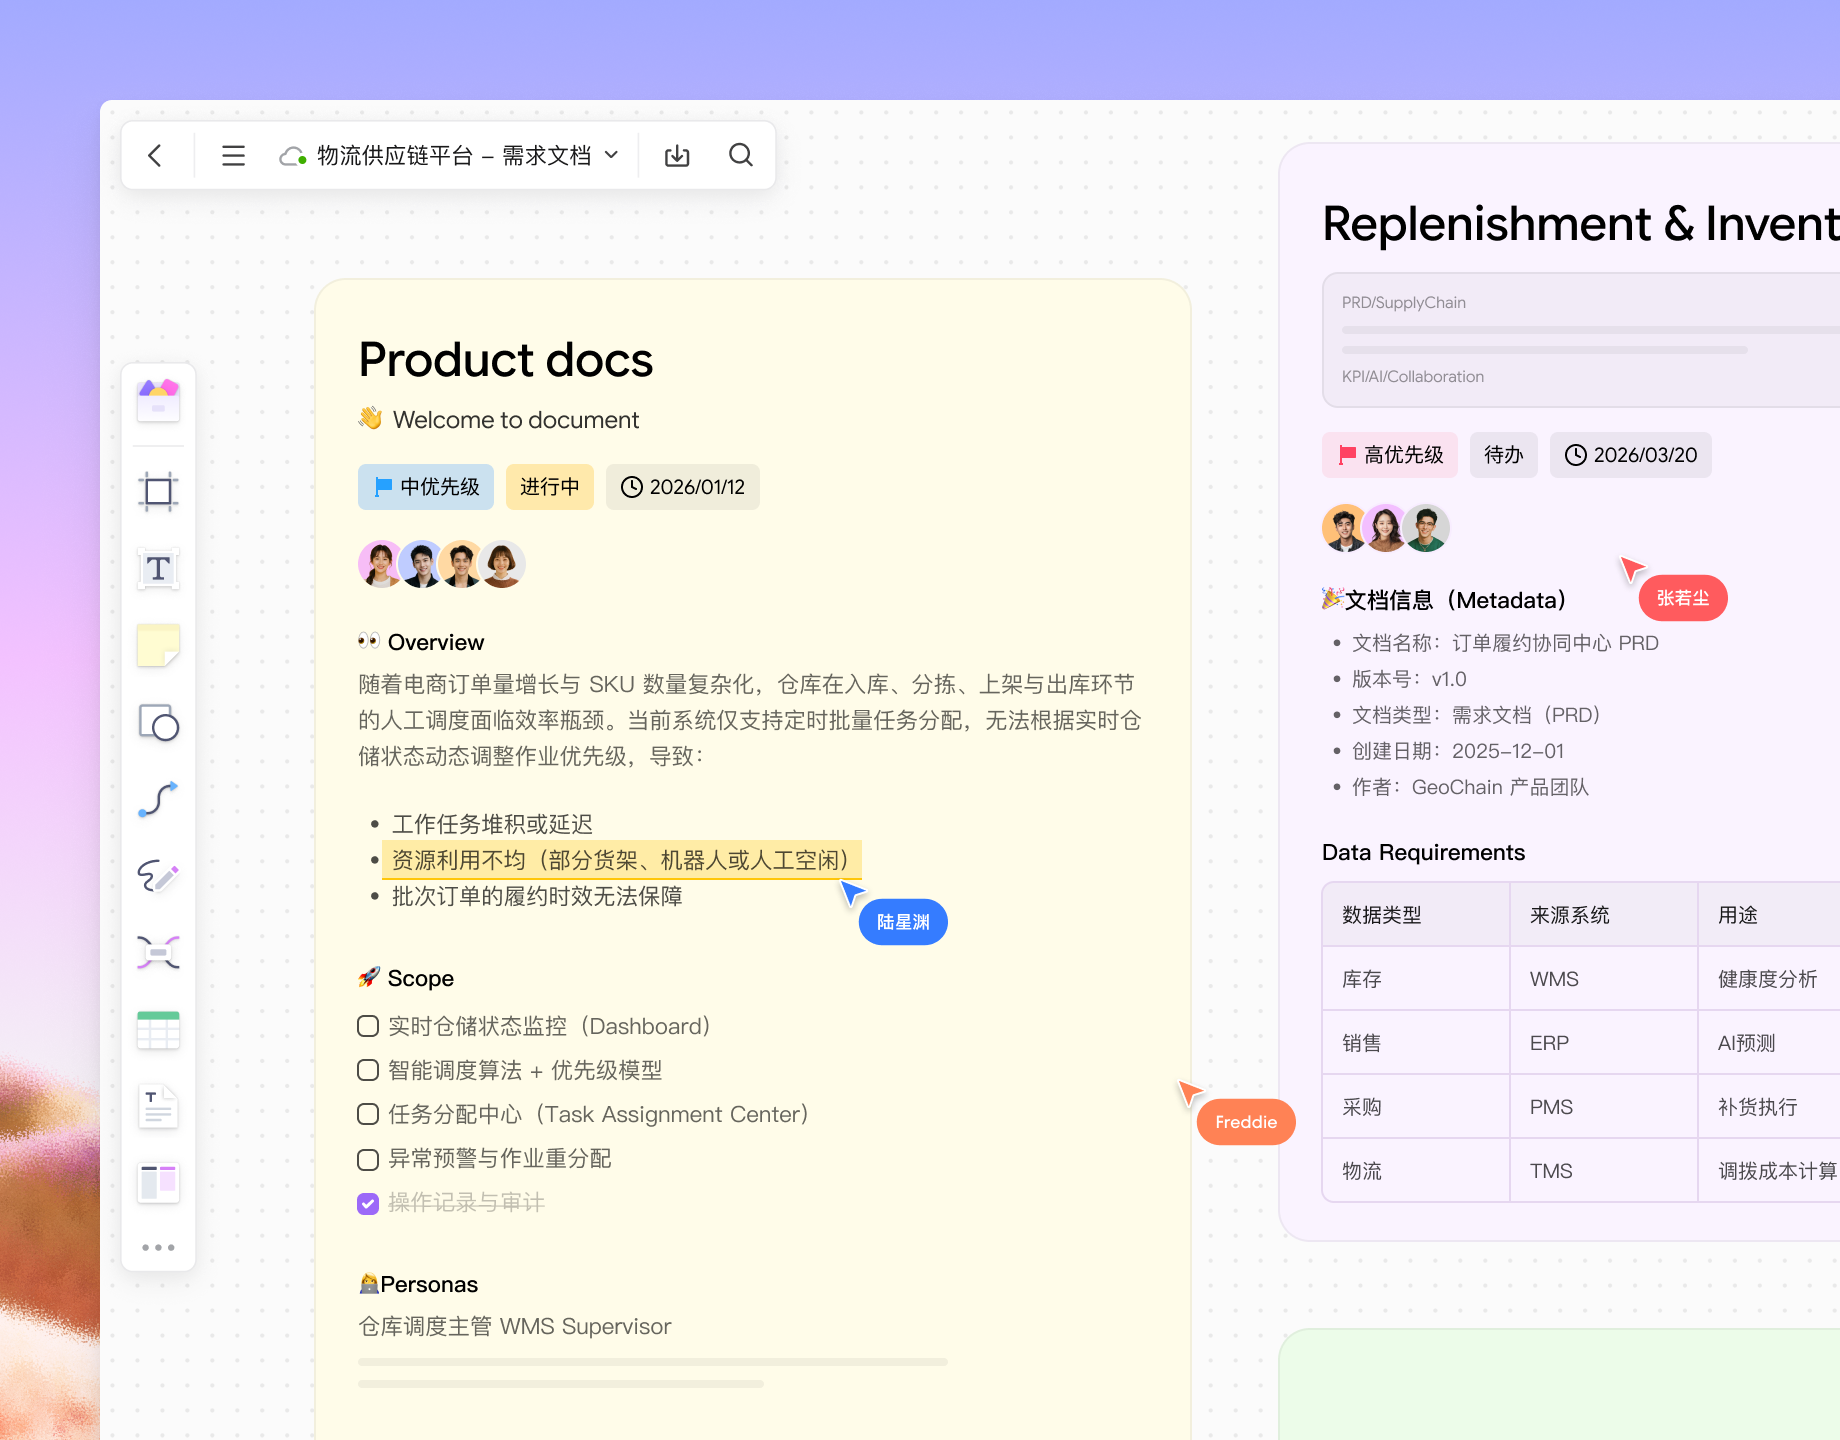
Task: Check the 实时仓储状态监控 checkbox
Action: point(367,1026)
